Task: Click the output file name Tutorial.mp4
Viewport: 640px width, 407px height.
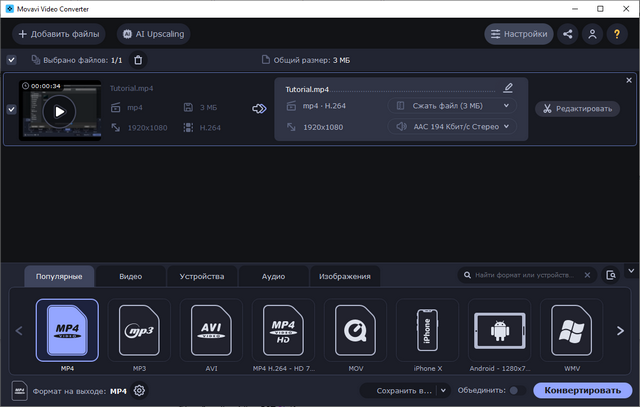Action: click(307, 89)
